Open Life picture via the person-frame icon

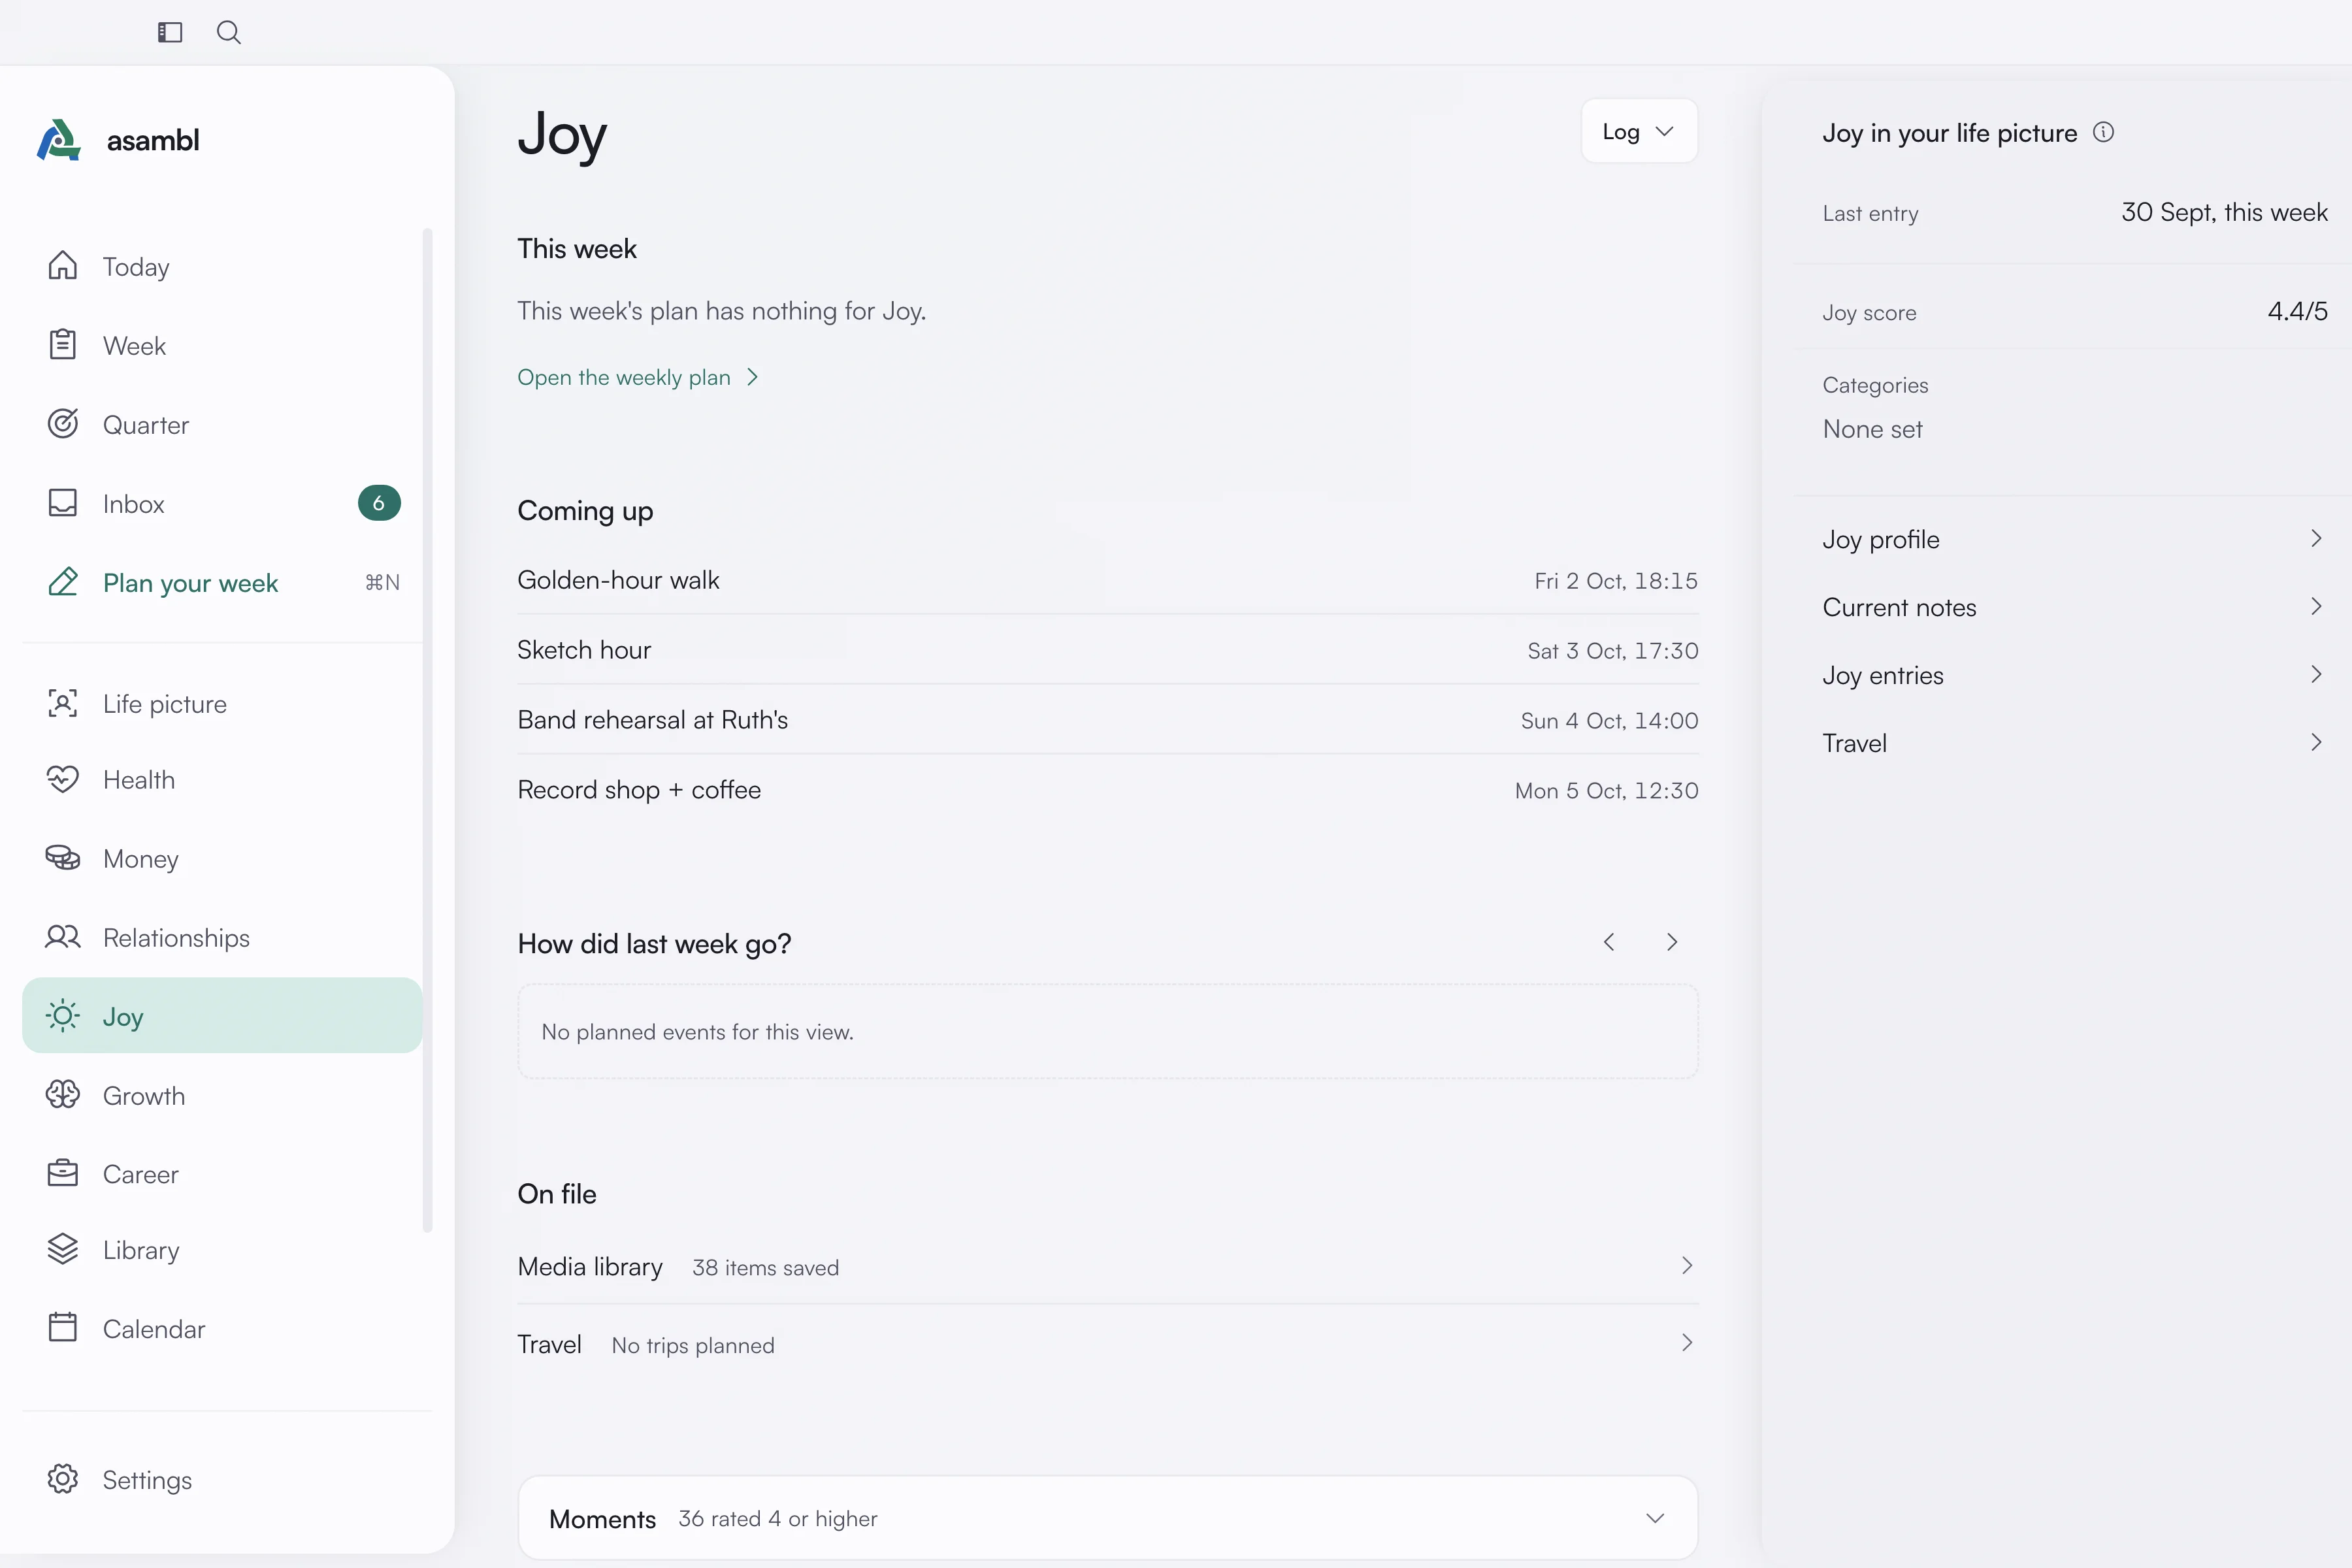(x=63, y=703)
